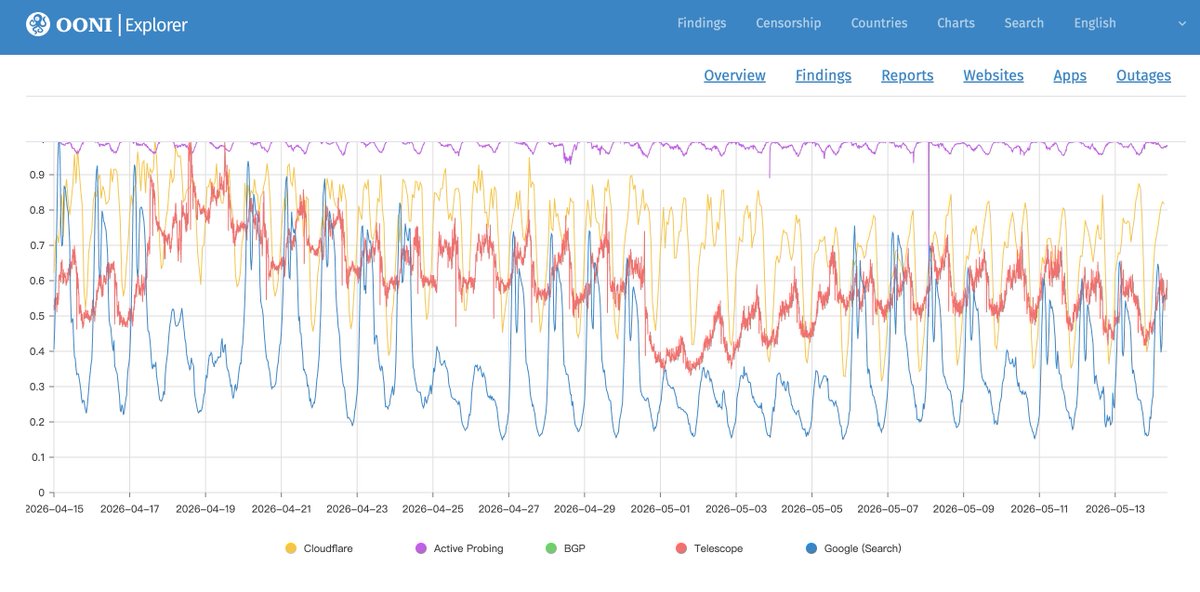Screen dimensions: 1200x592
Task: Open the Findings item in header navigation
Action: [702, 23]
